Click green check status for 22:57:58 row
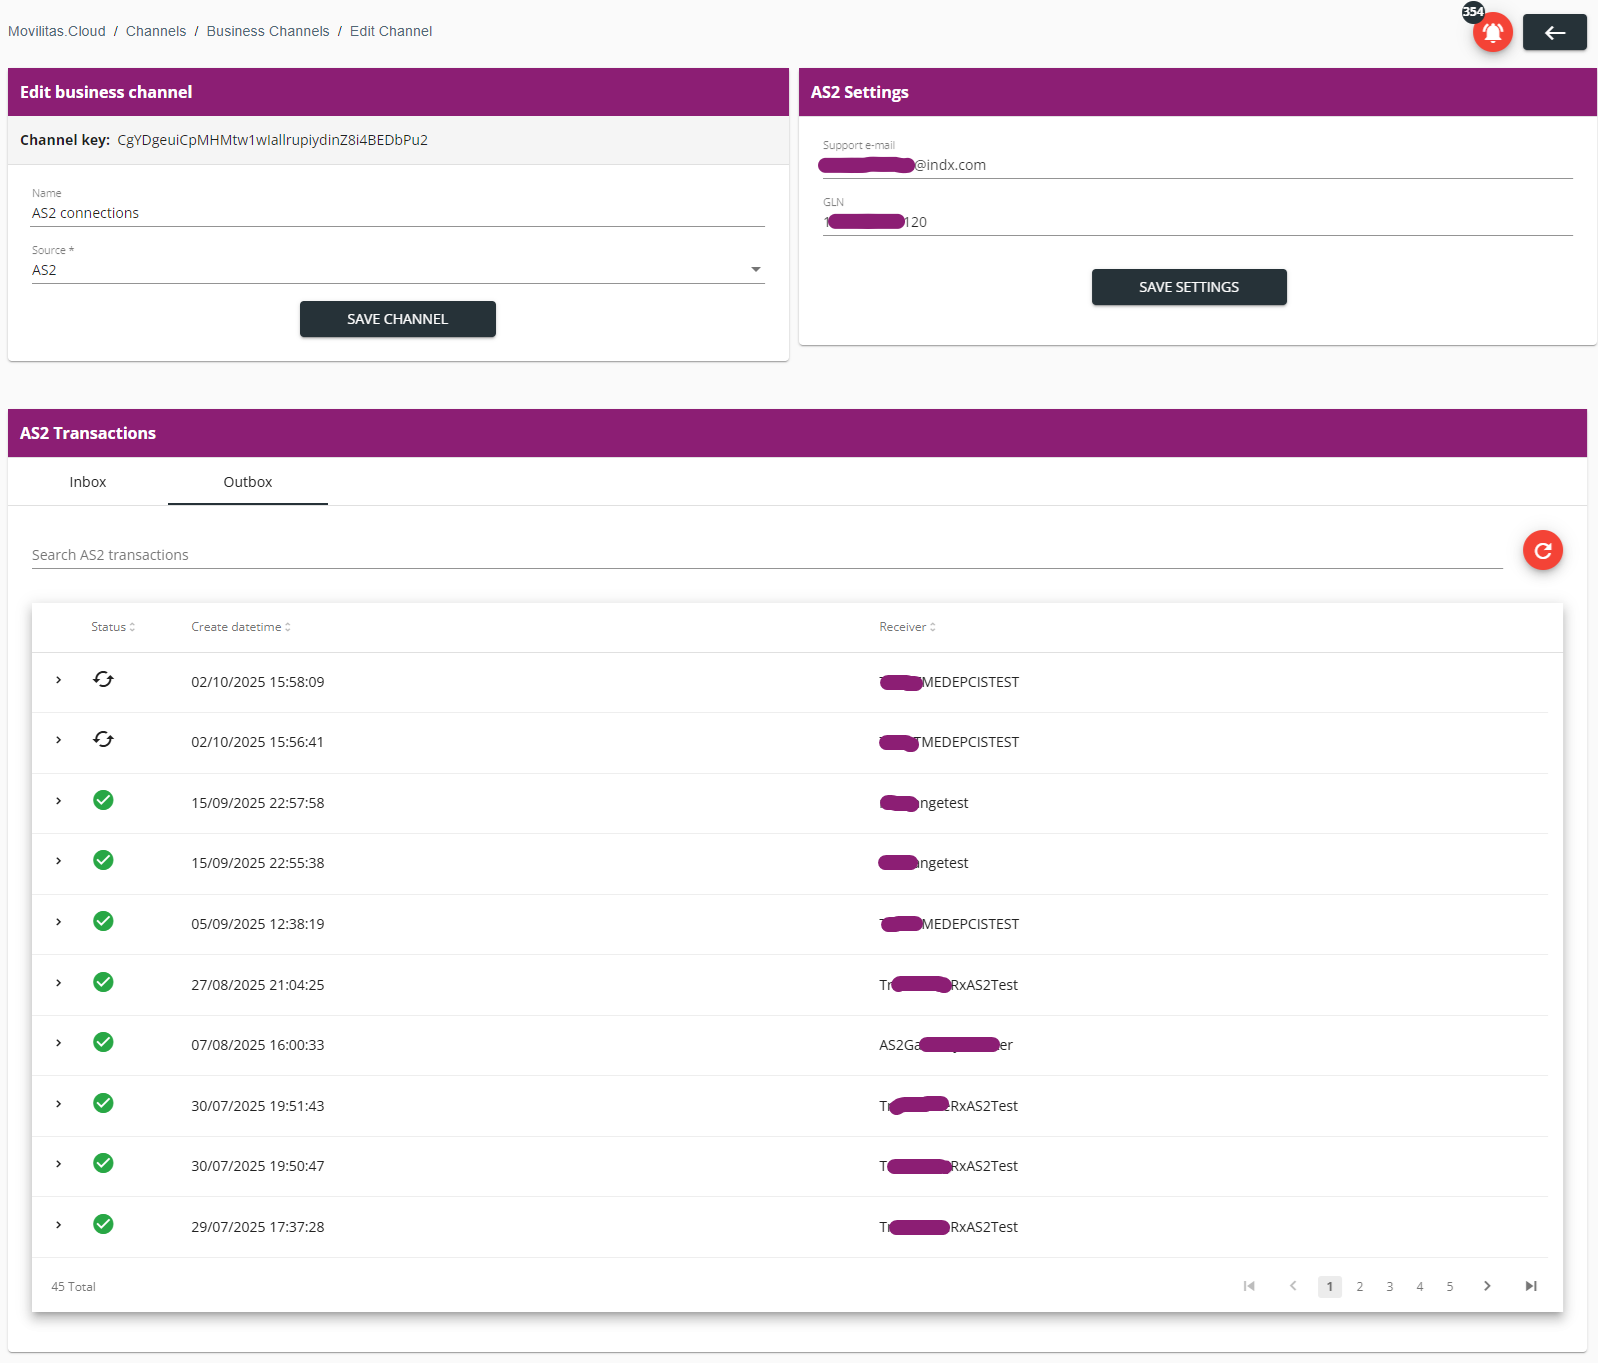Image resolution: width=1598 pixels, height=1363 pixels. (103, 800)
